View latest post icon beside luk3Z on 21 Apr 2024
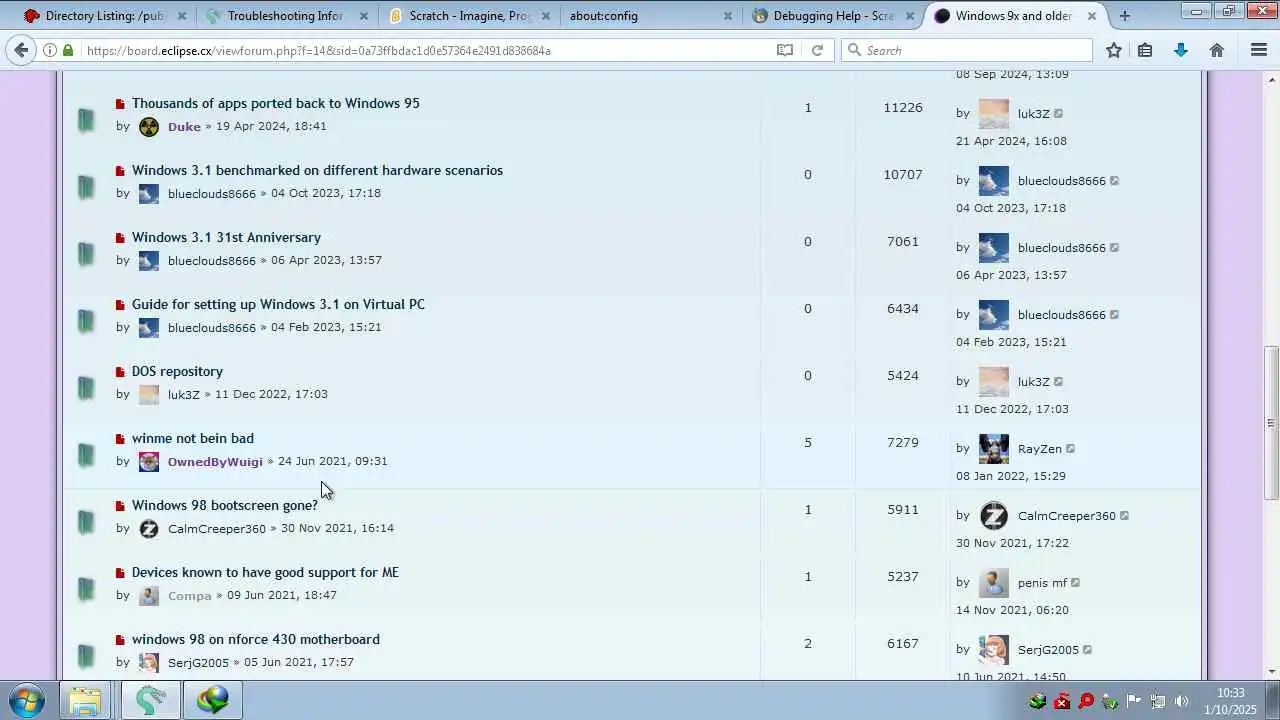Viewport: 1280px width, 720px height. (x=1058, y=114)
